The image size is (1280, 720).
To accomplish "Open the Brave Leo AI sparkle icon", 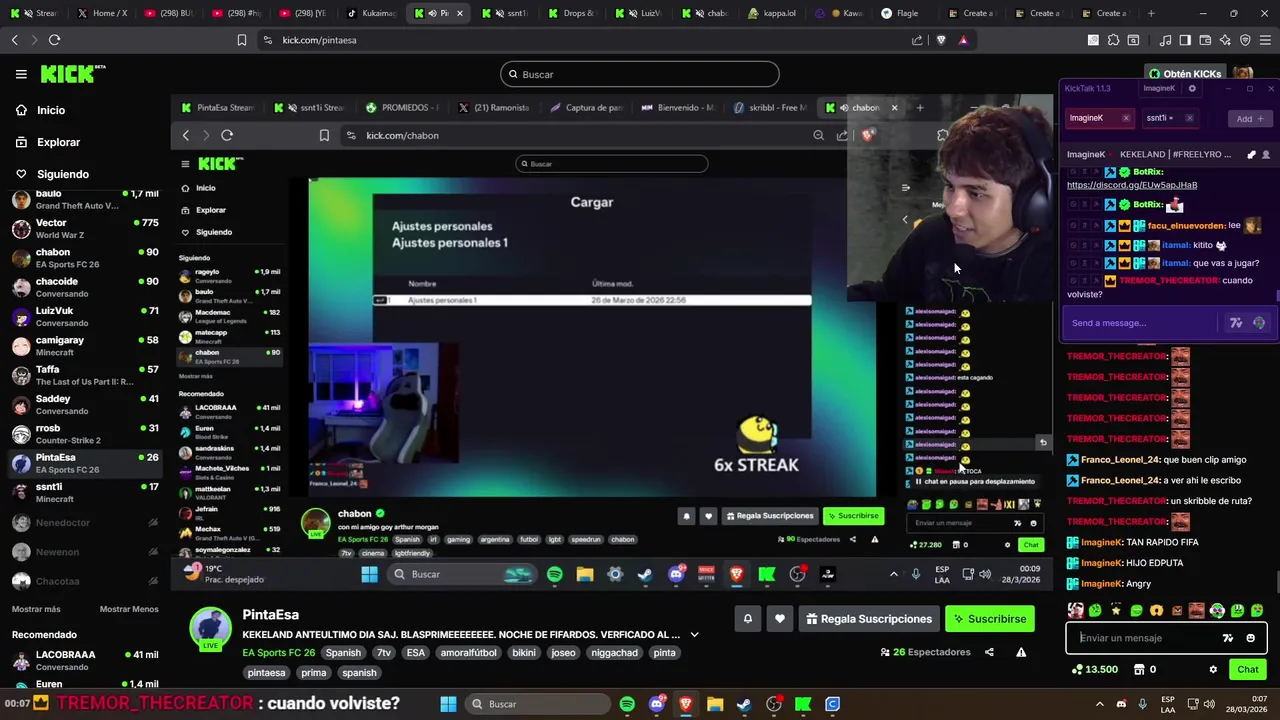I will tap(1225, 40).
